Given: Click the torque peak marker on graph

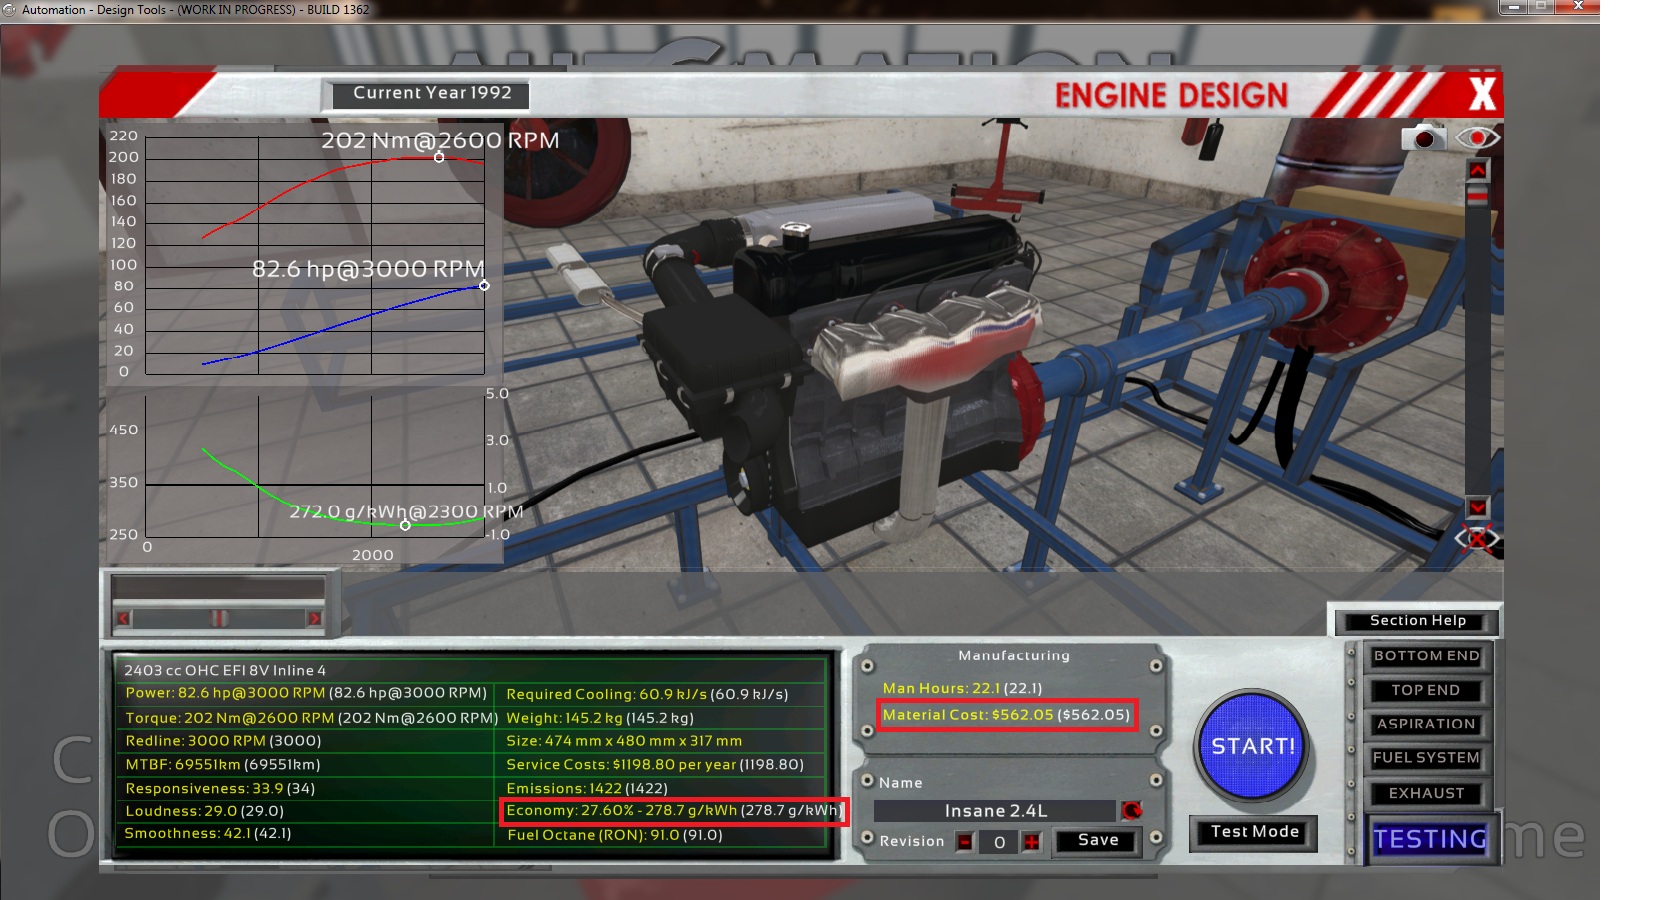Looking at the screenshot, I should [439, 157].
